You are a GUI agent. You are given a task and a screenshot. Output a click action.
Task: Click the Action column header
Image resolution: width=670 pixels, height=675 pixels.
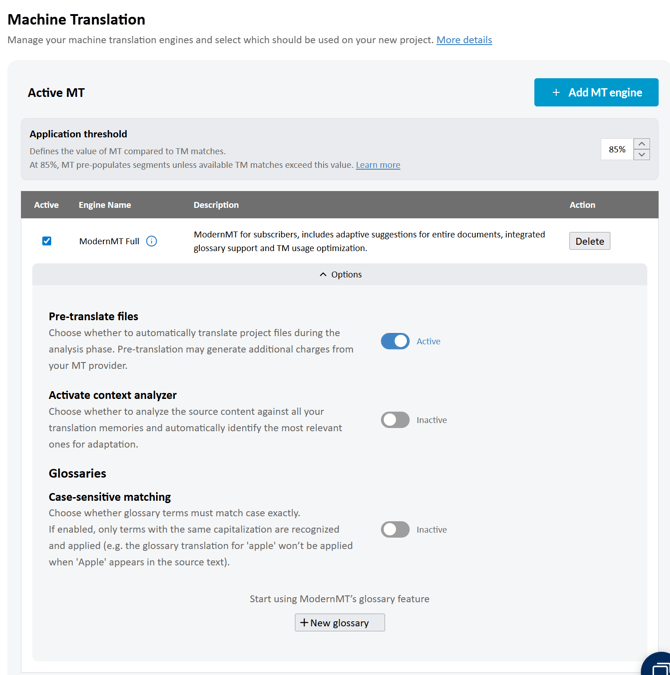(582, 205)
